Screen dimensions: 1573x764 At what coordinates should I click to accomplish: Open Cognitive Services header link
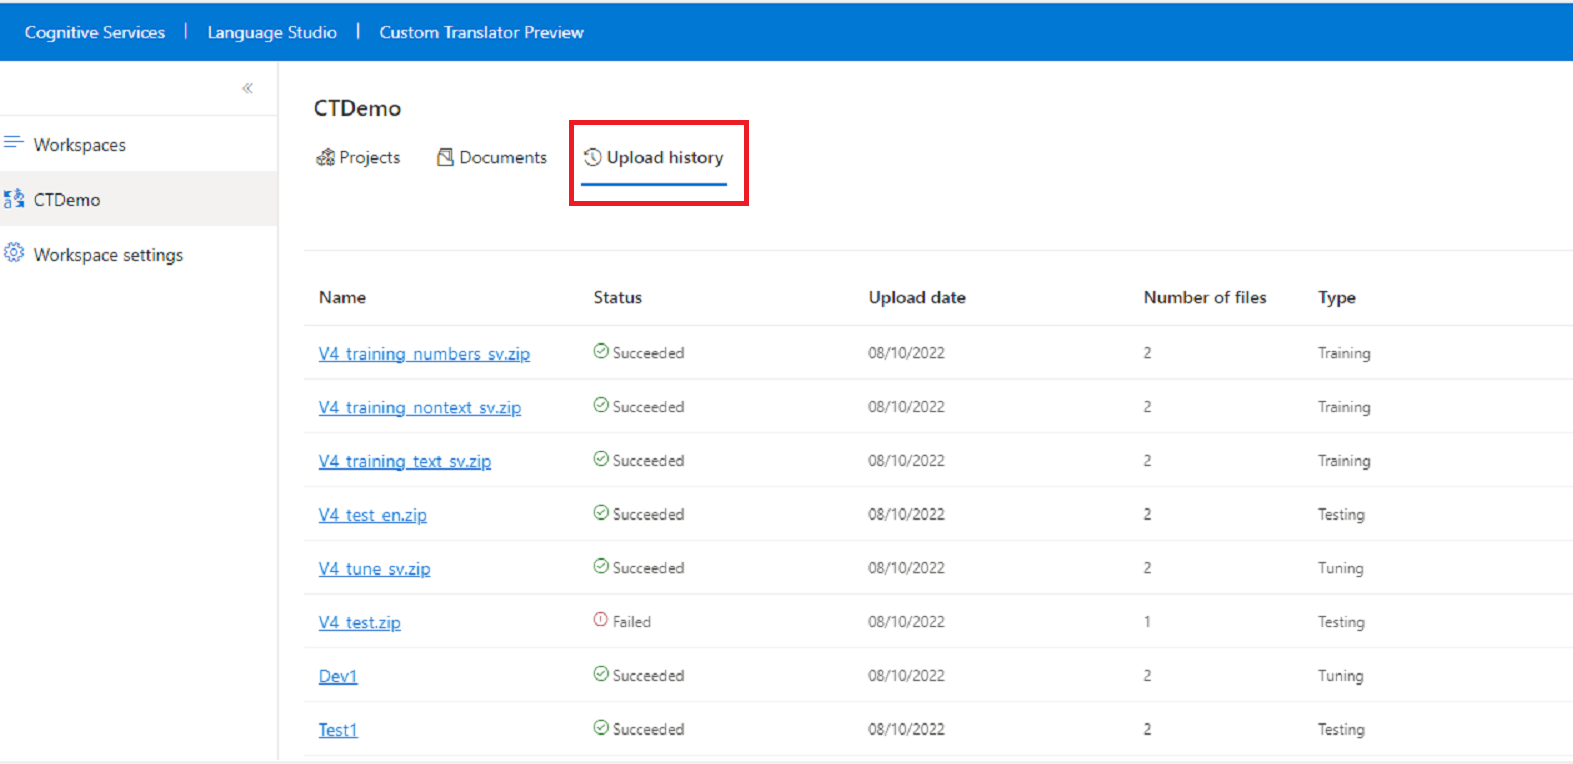click(95, 32)
